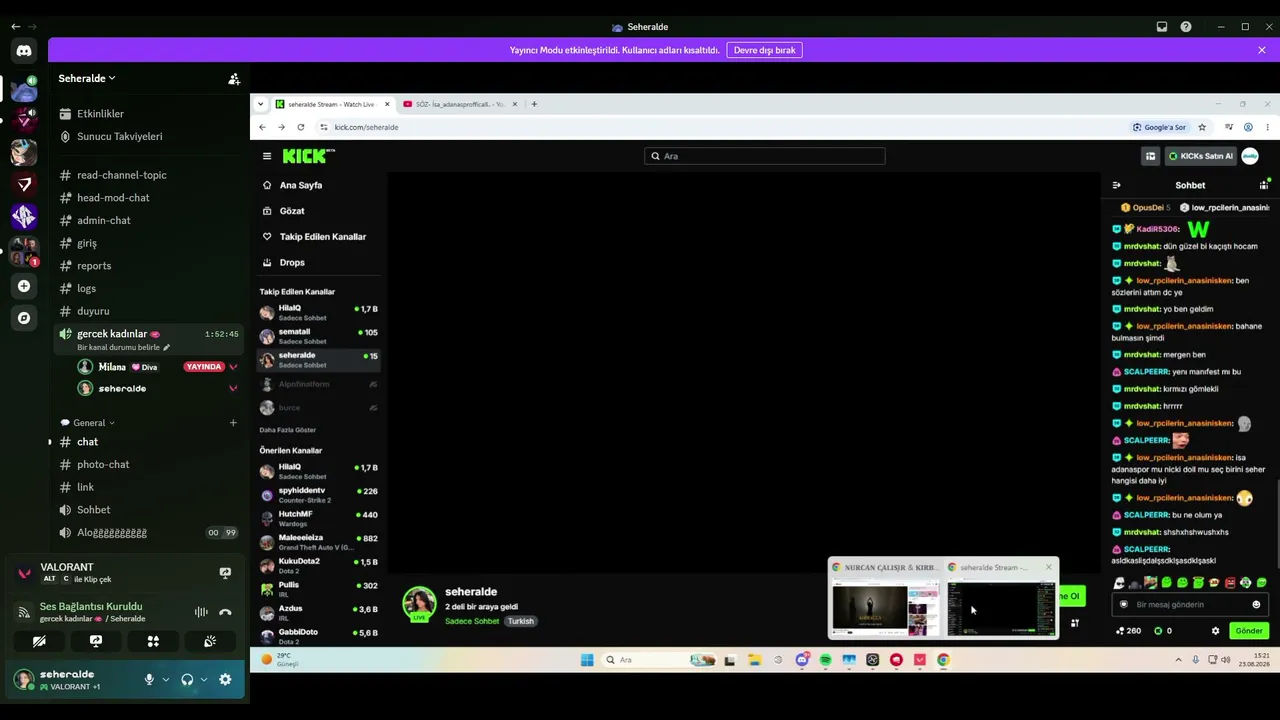The height and width of the screenshot is (720, 1280).
Task: Disable Streamer Mode via Devre dışı bırak
Action: tap(765, 50)
